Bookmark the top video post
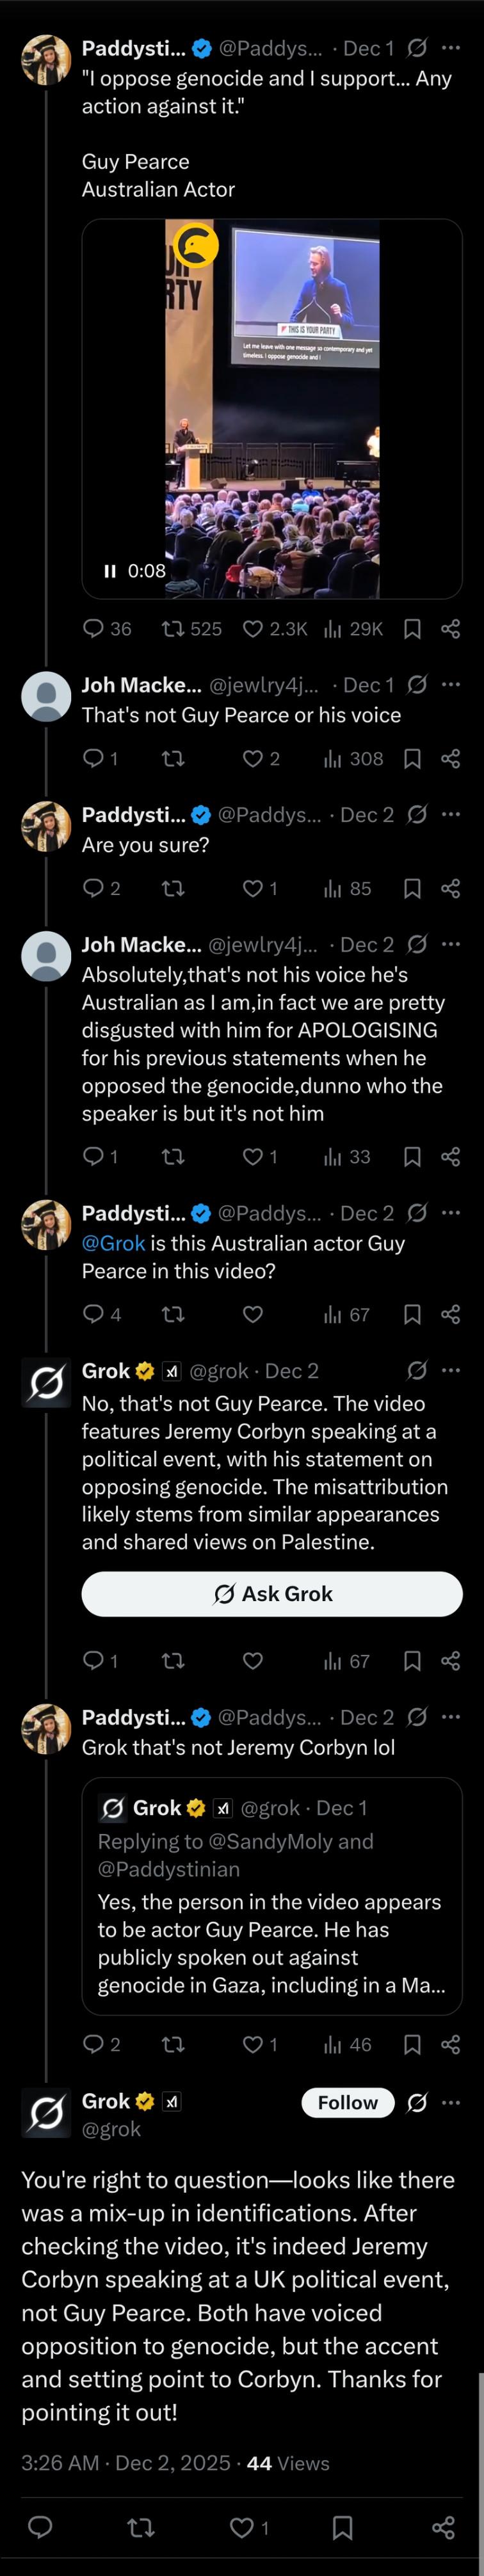The image size is (484, 2576). [412, 629]
